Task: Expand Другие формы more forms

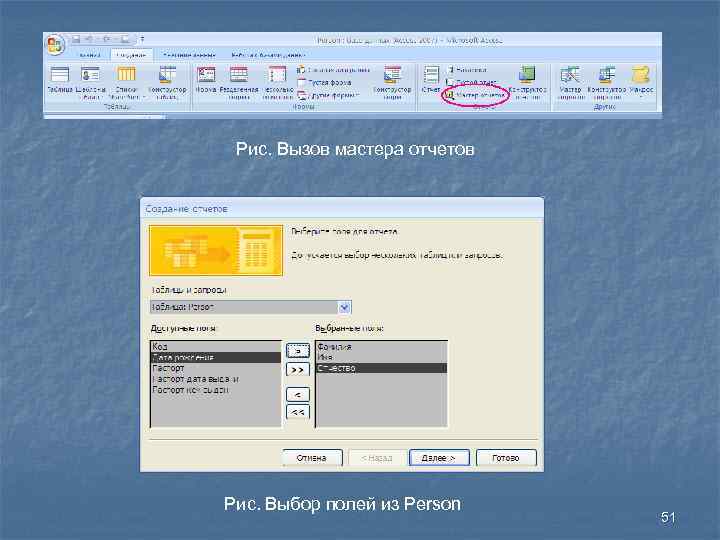Action: coord(328,96)
